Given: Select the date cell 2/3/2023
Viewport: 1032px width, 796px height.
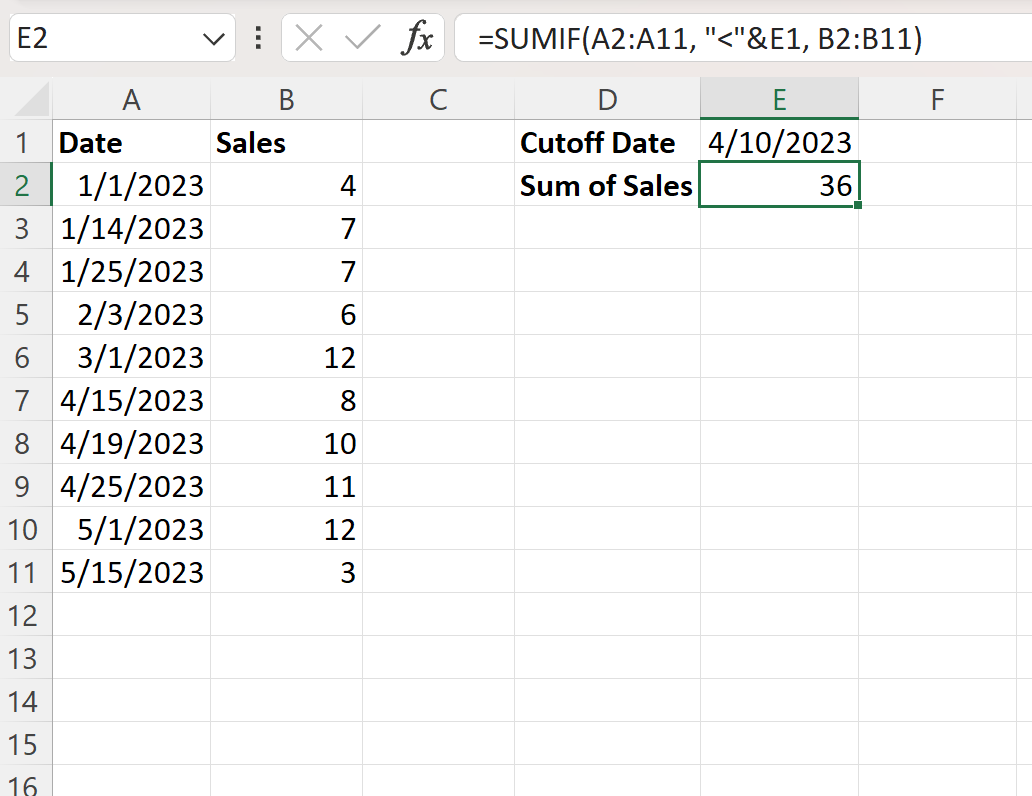Looking at the screenshot, I should [132, 314].
